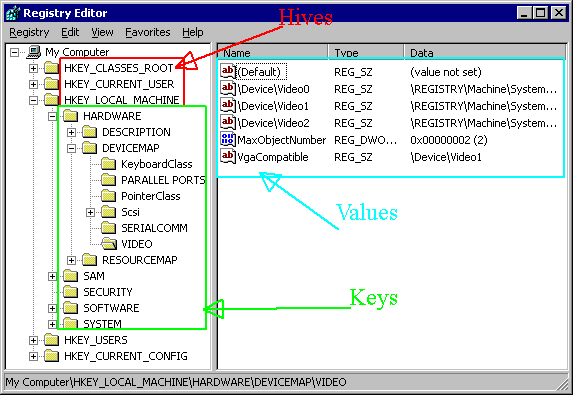Click the Registry Editor title bar icon
This screenshot has width=573, height=395.
pyautogui.click(x=13, y=13)
